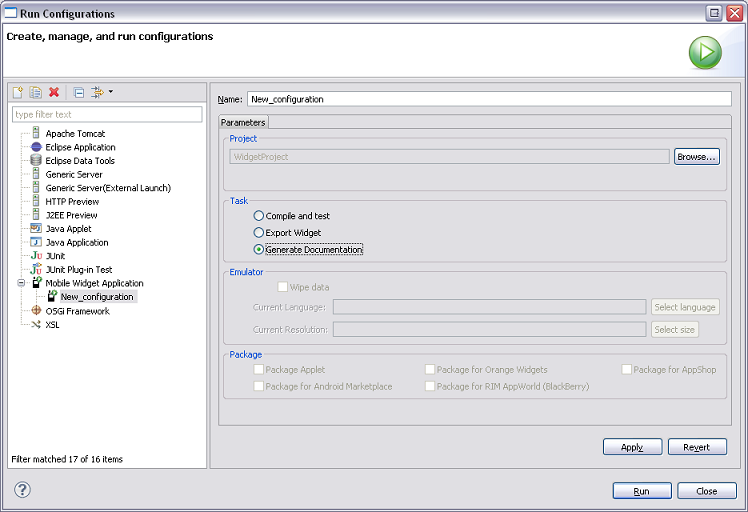
Task: Delete selected configuration with red X icon
Action: (54, 92)
